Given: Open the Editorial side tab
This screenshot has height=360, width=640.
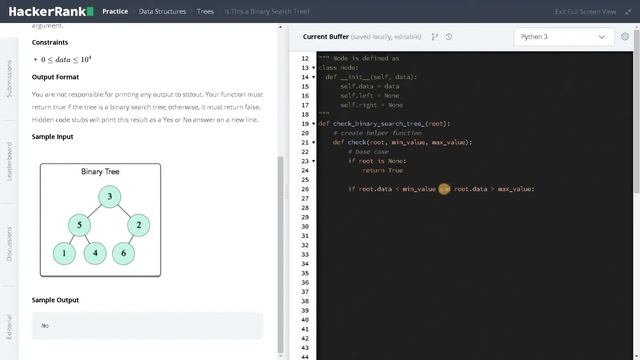Looking at the screenshot, I should (9, 327).
